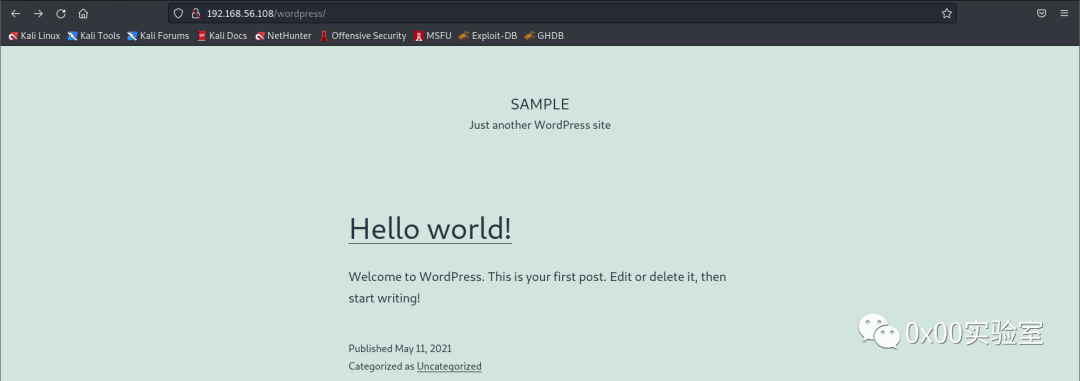Open the Hello world! post title
Image resolution: width=1080 pixels, height=381 pixels.
430,228
